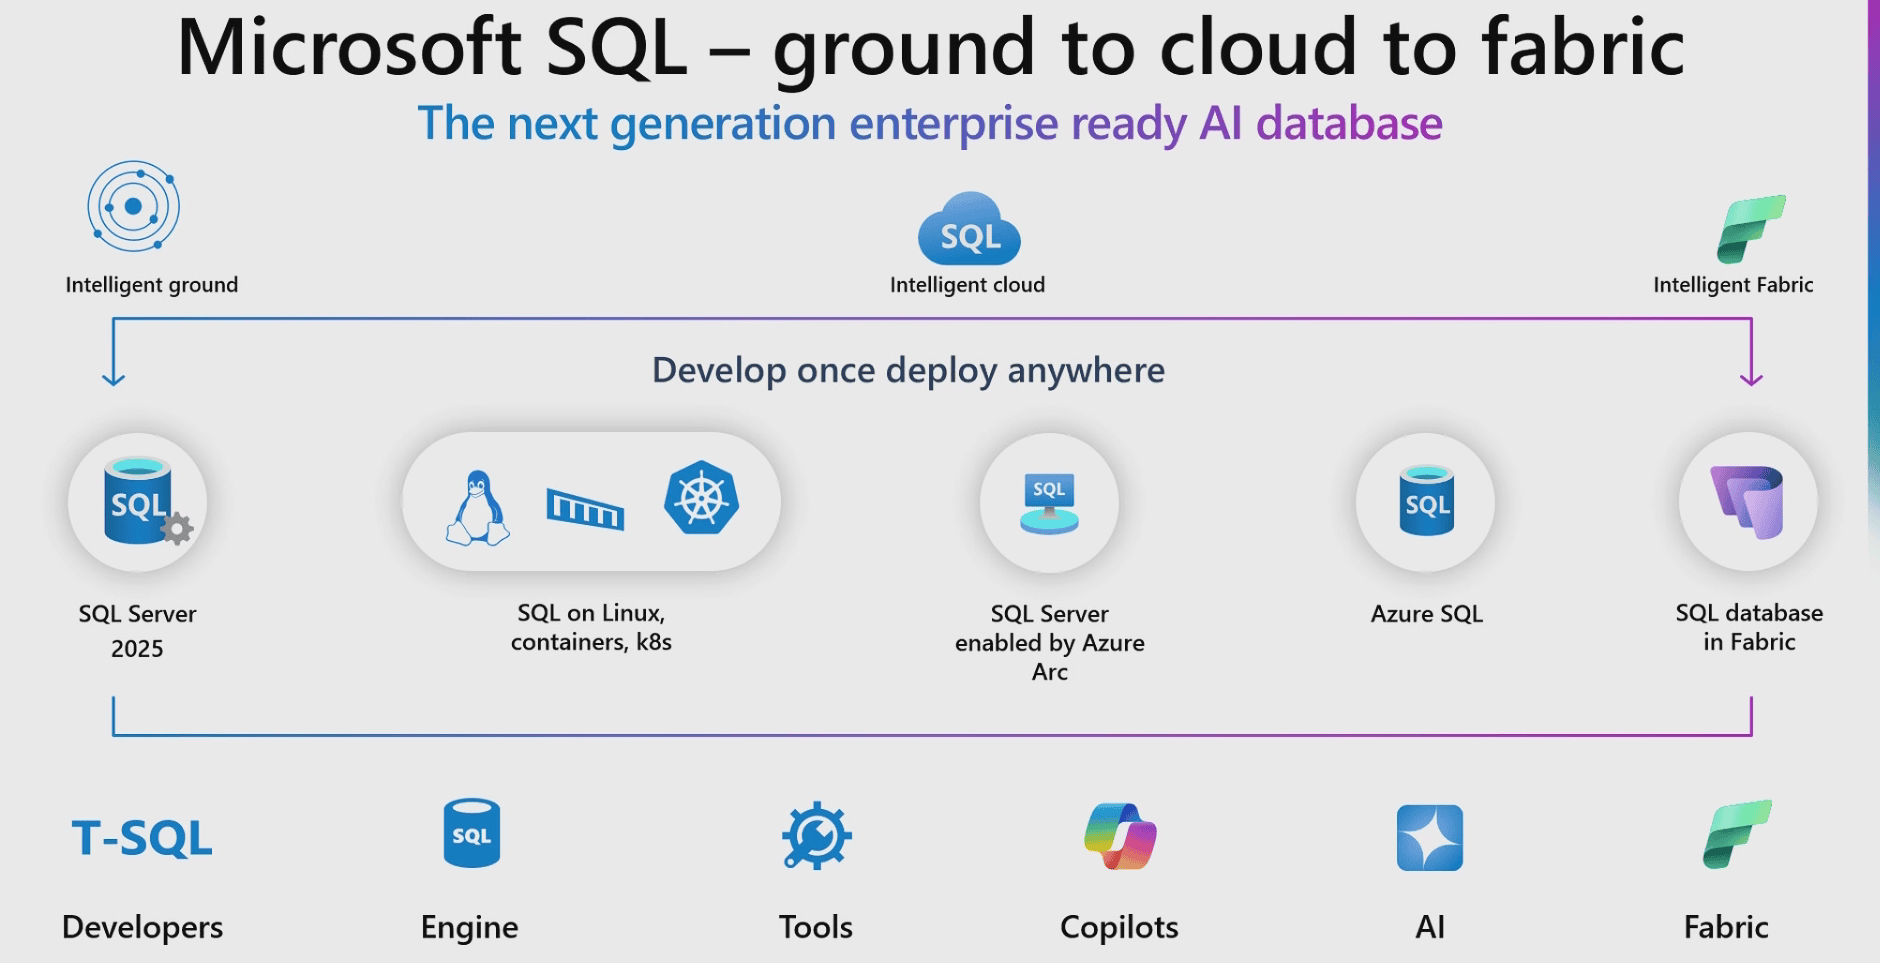Click the Intelligent ground orbit icon
1880x963 pixels.
click(x=133, y=206)
